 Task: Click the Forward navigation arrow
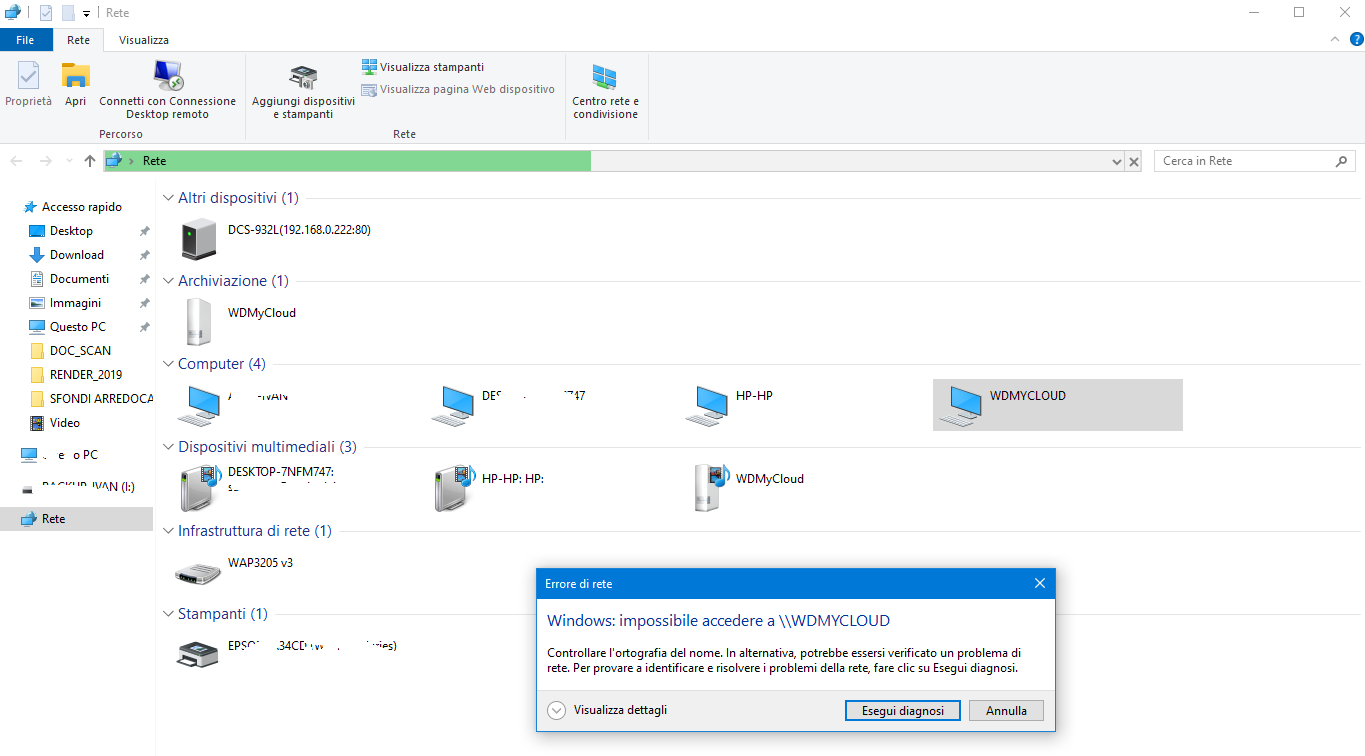tap(45, 161)
